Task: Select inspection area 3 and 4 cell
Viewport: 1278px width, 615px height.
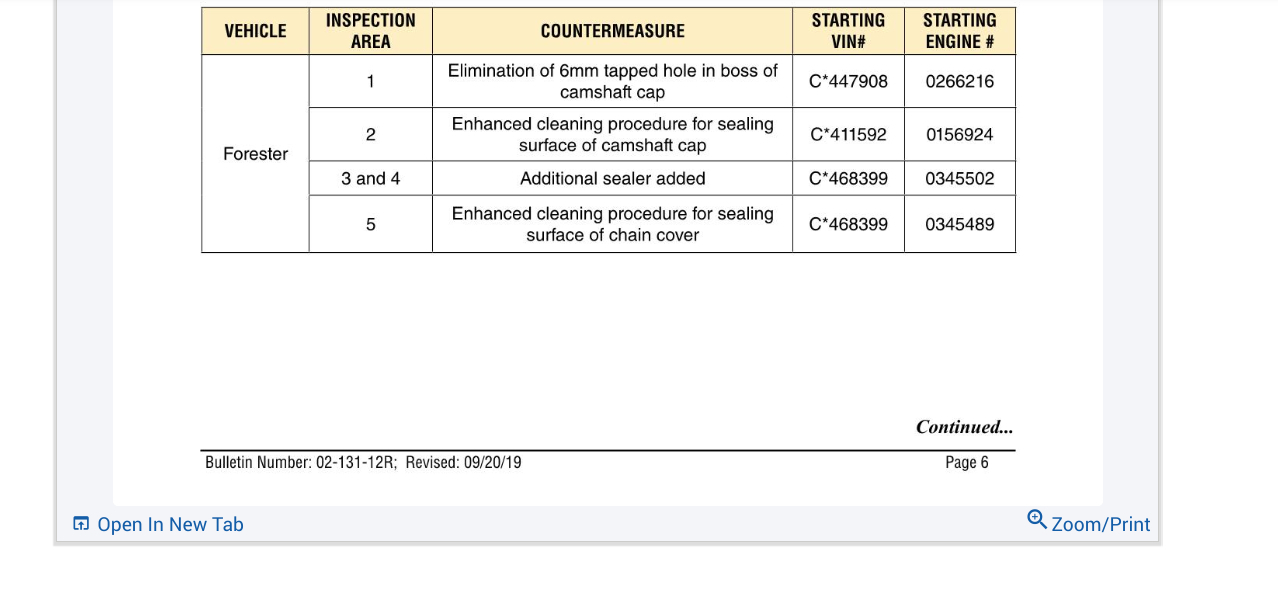Action: [370, 178]
